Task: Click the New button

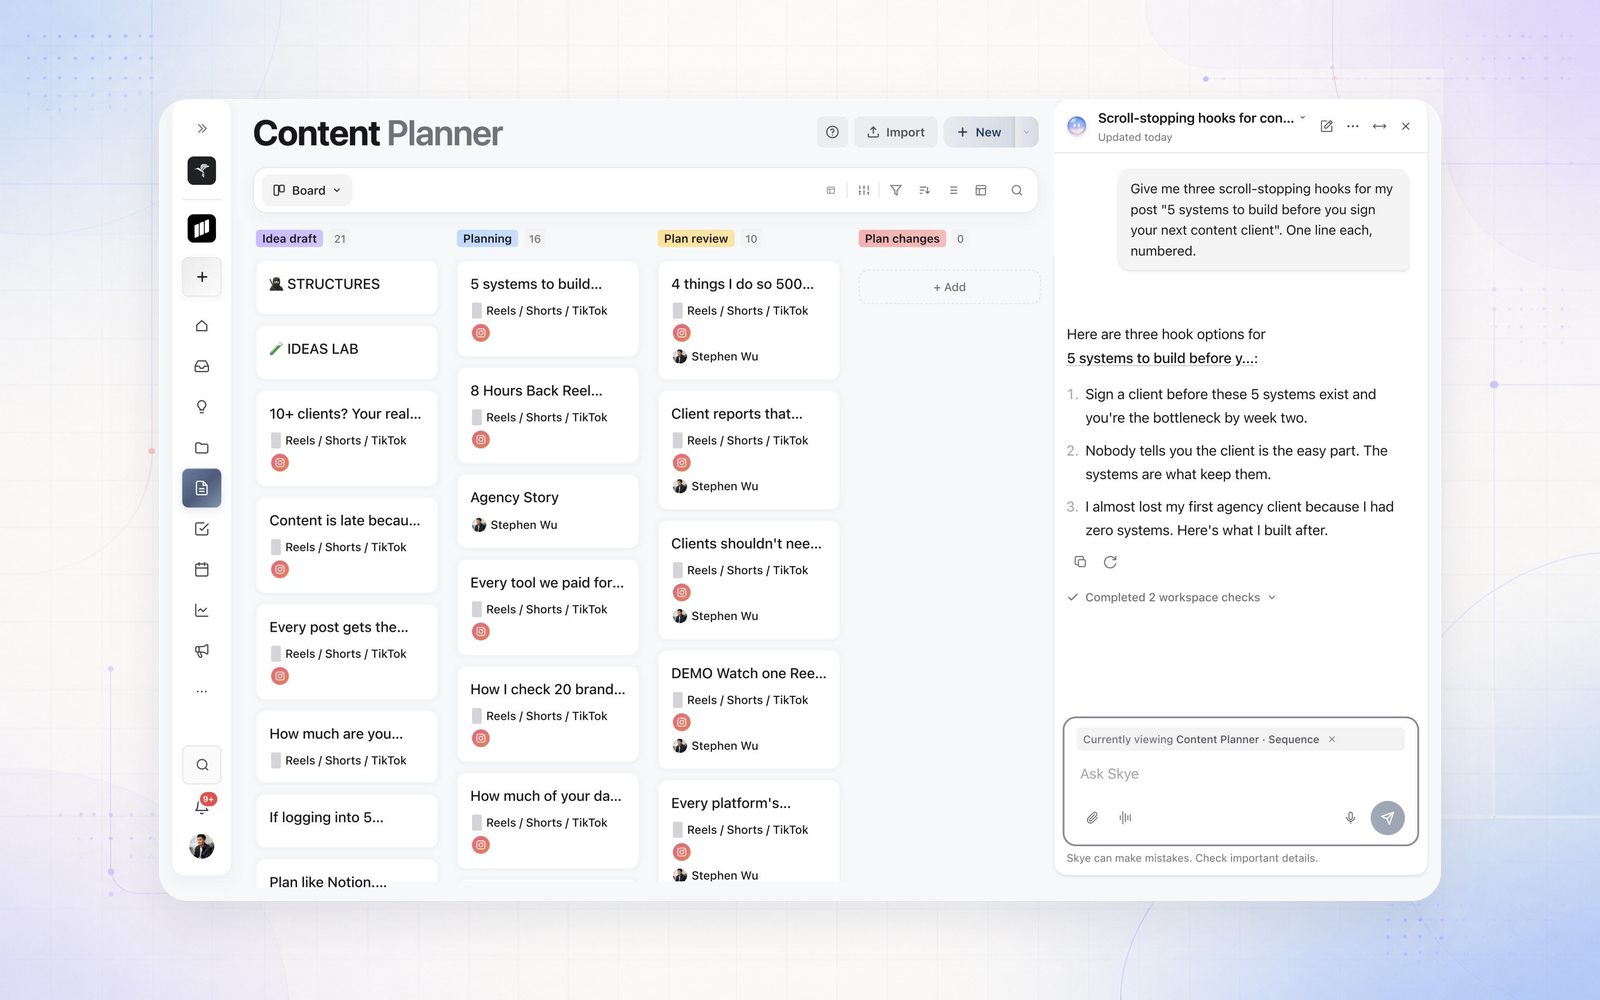Action: coord(979,132)
